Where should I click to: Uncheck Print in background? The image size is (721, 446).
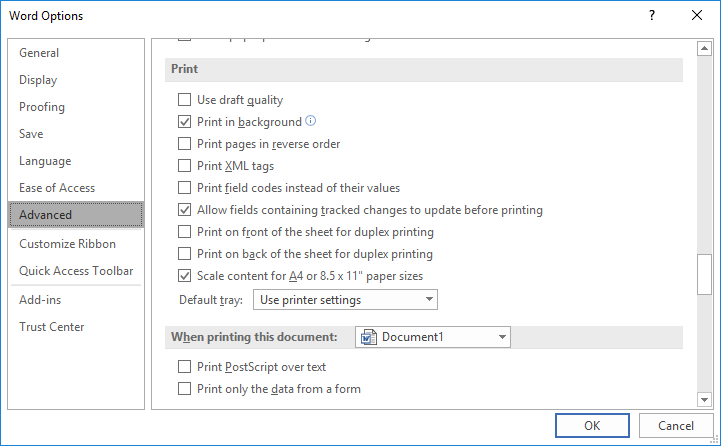pos(184,122)
